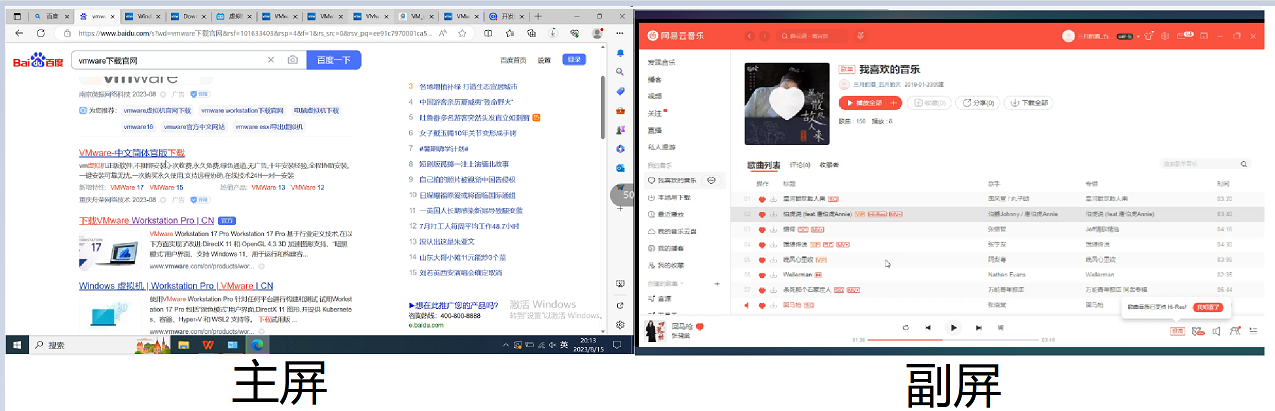
Task: Switch to the 评论 tab
Action: 800,164
